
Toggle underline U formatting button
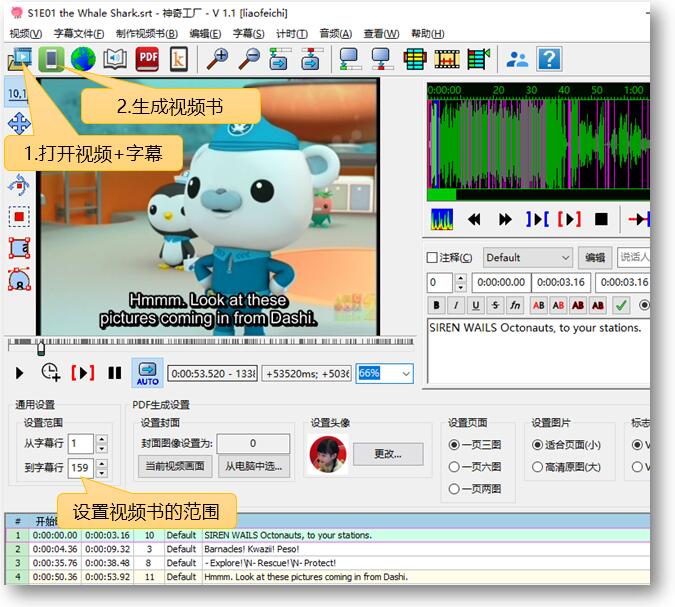tap(476, 305)
